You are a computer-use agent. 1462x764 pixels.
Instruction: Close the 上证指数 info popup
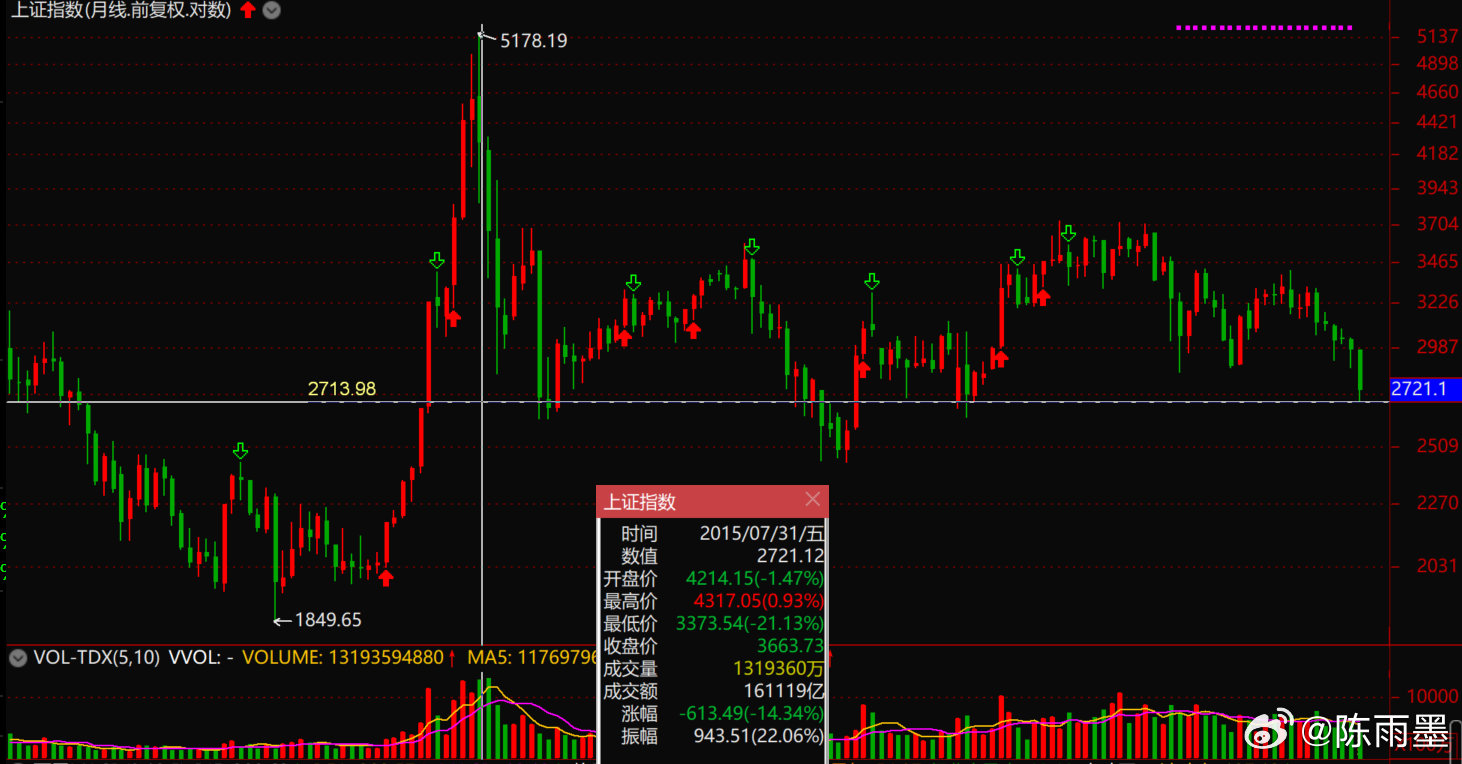coord(812,499)
